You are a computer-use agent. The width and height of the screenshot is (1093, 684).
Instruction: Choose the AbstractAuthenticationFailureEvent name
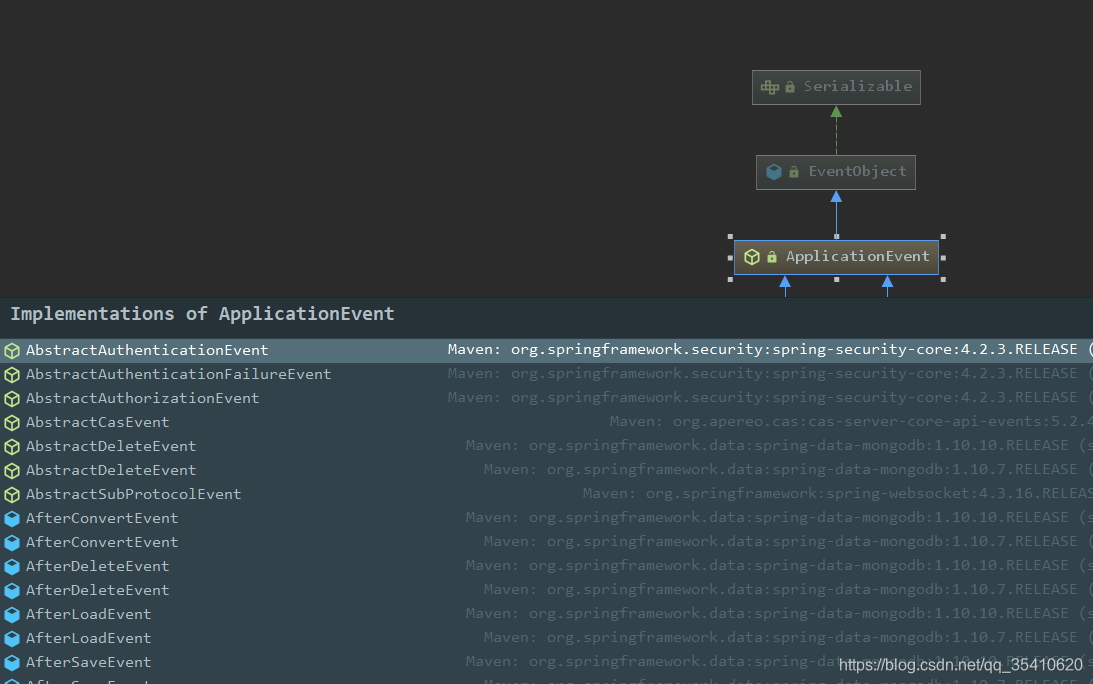178,374
